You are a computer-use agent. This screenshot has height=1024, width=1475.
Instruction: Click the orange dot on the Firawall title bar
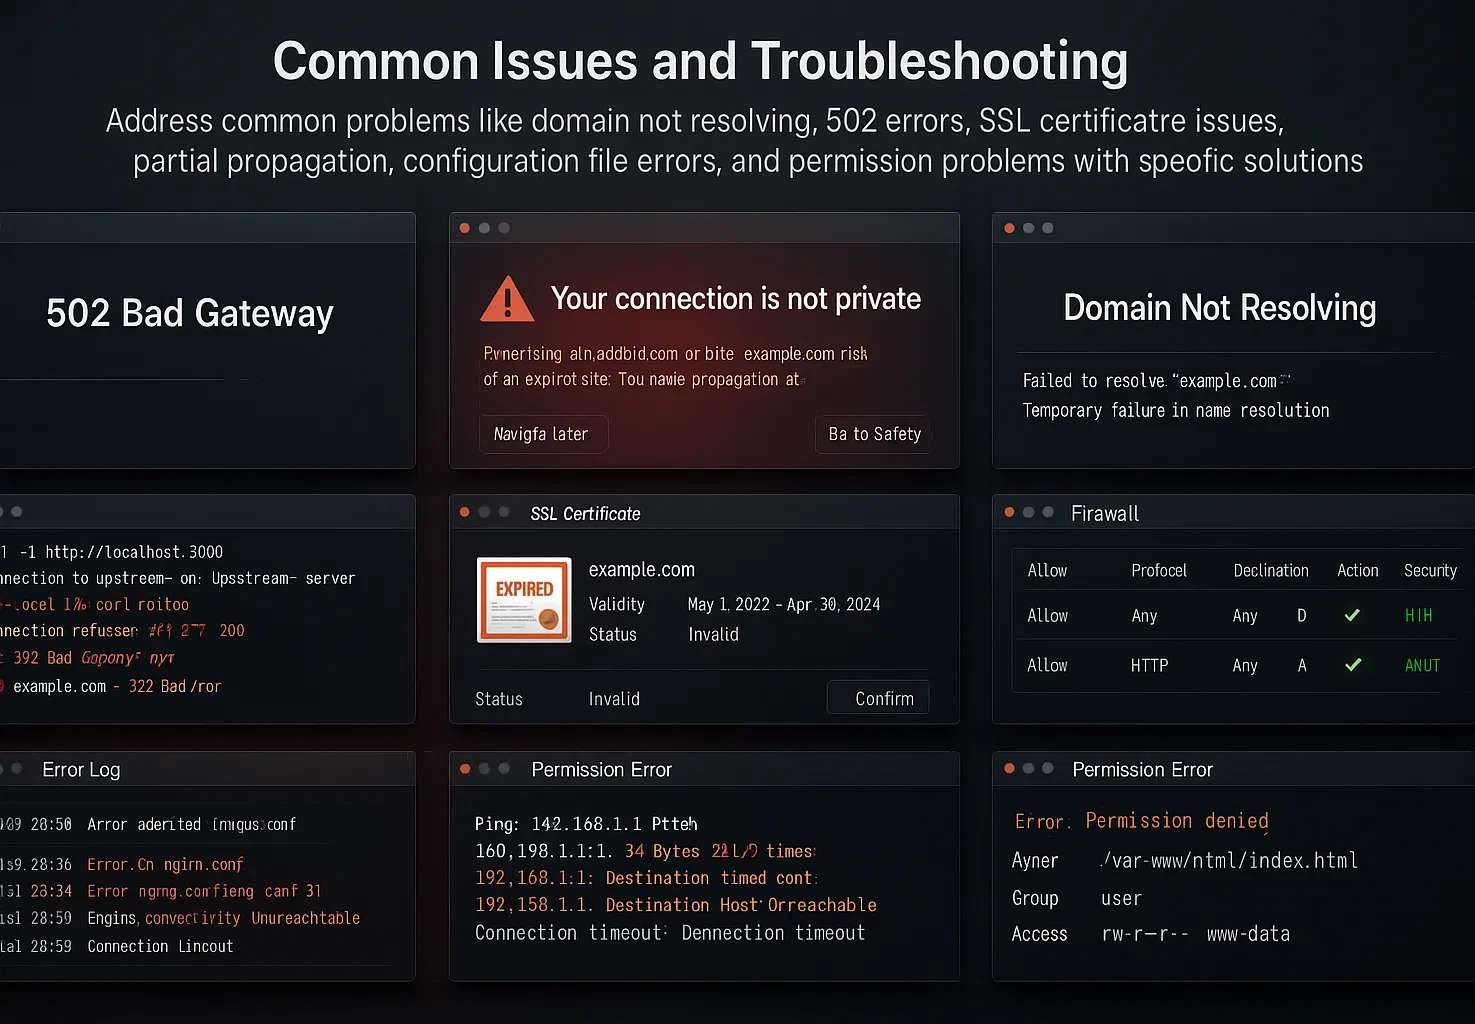tap(1008, 511)
